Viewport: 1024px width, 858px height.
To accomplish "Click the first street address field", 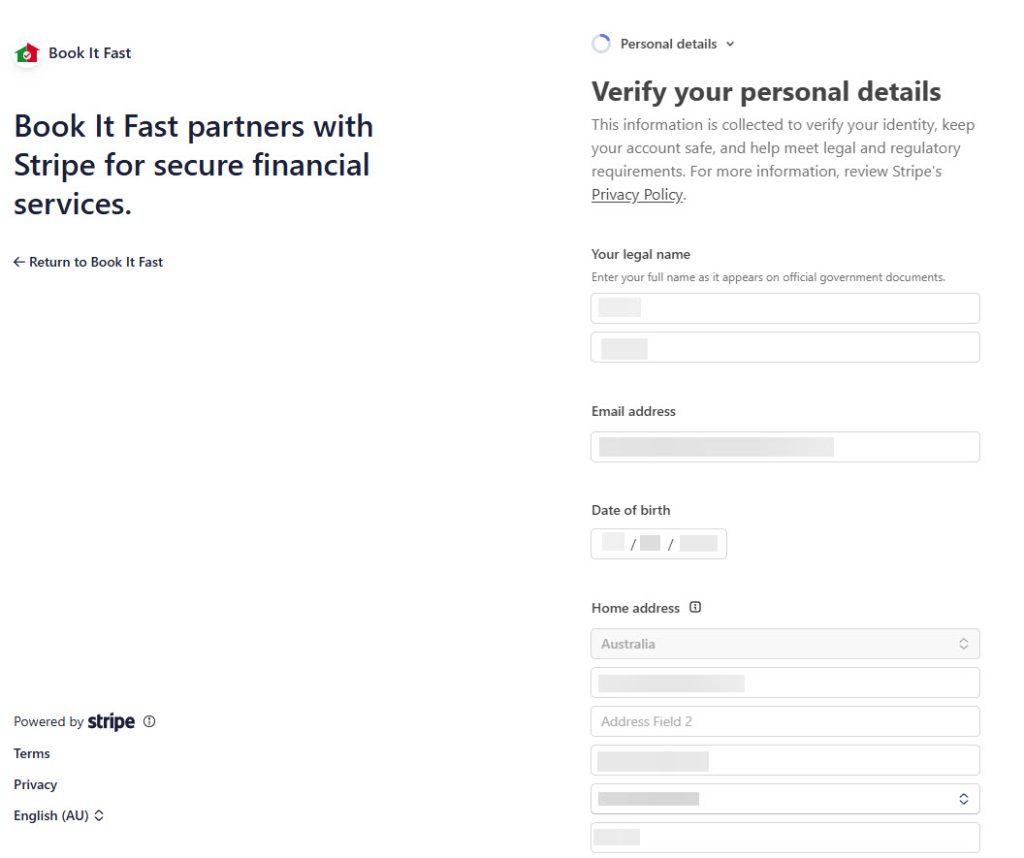I will (785, 683).
